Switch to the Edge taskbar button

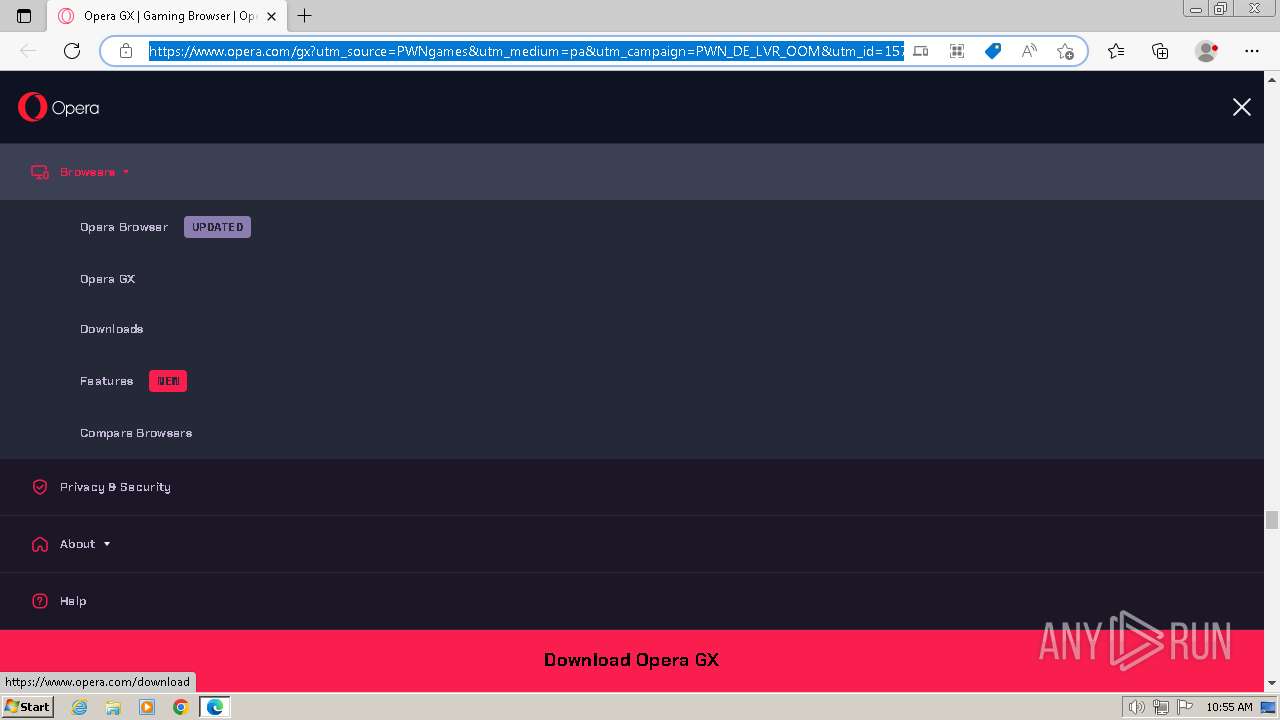click(214, 707)
